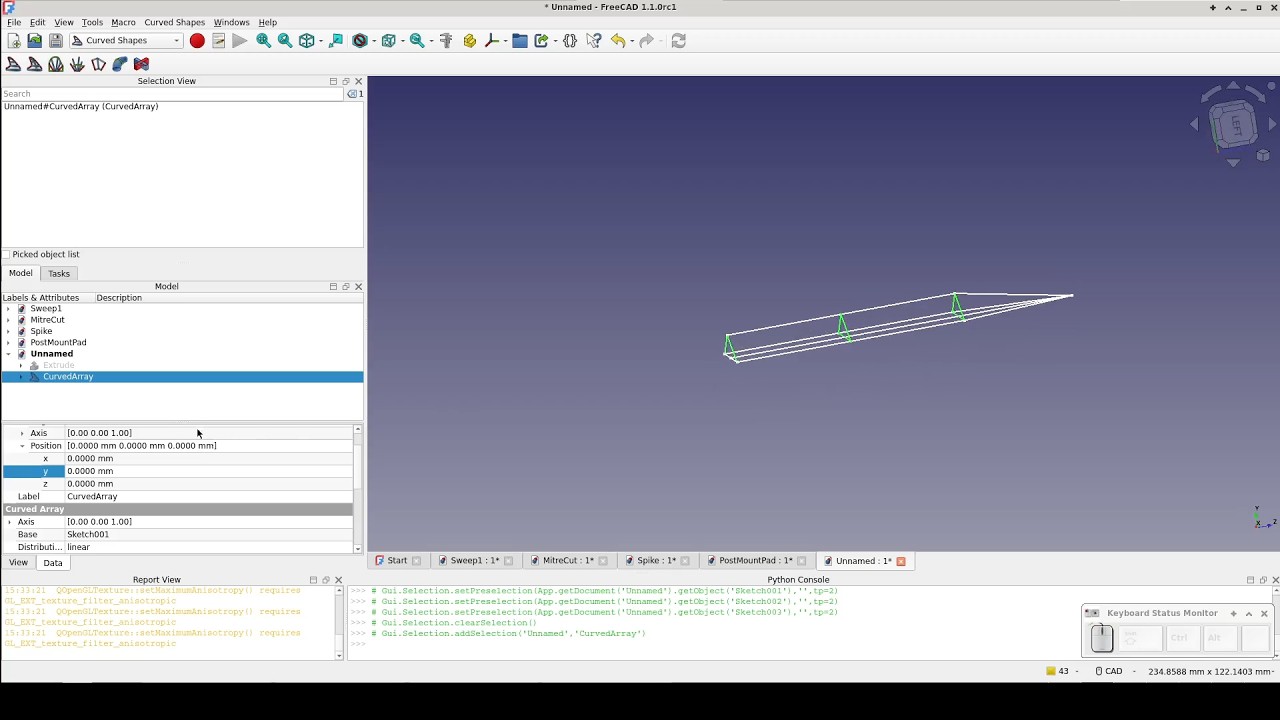This screenshot has height=720, width=1280.
Task: Open the Draw style dropdown arrow
Action: click(x=374, y=41)
